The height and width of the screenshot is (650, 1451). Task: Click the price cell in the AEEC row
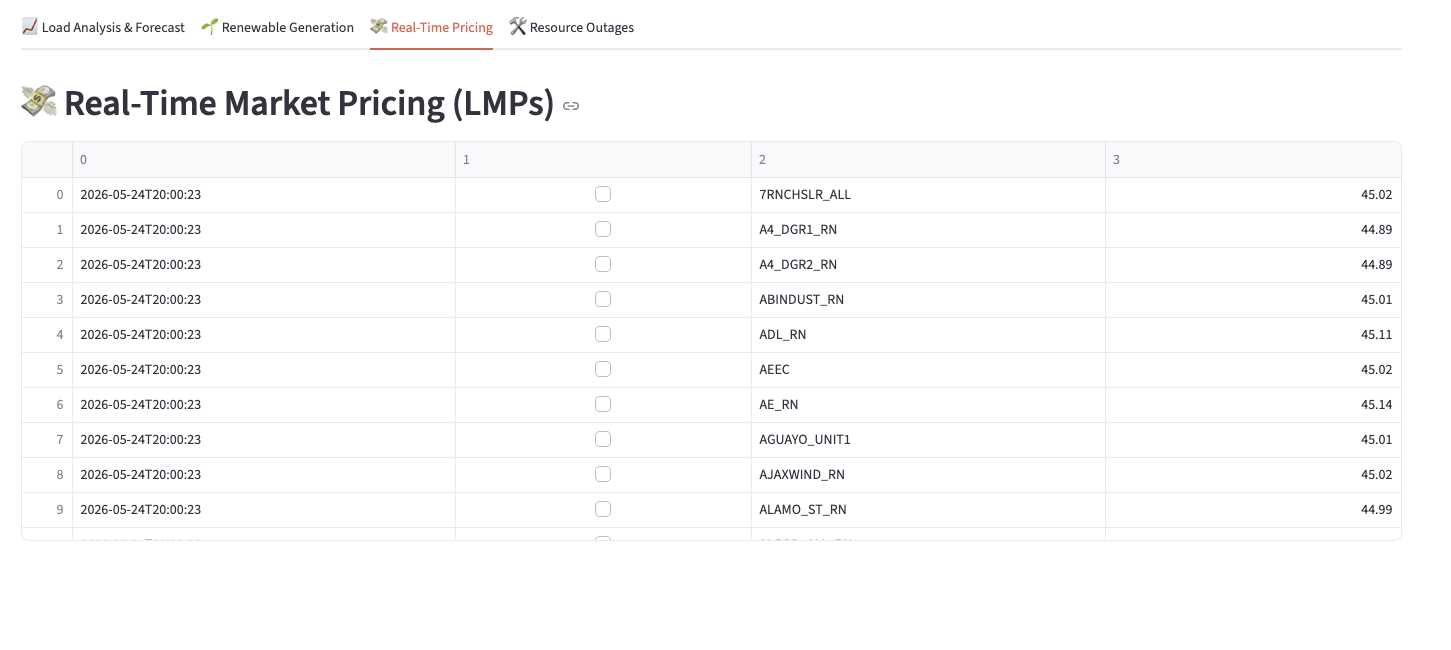1253,370
